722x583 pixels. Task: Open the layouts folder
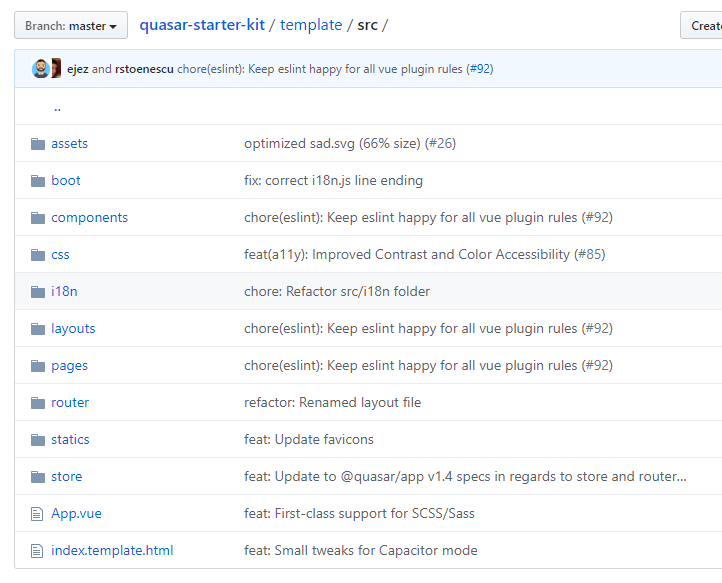(x=73, y=329)
